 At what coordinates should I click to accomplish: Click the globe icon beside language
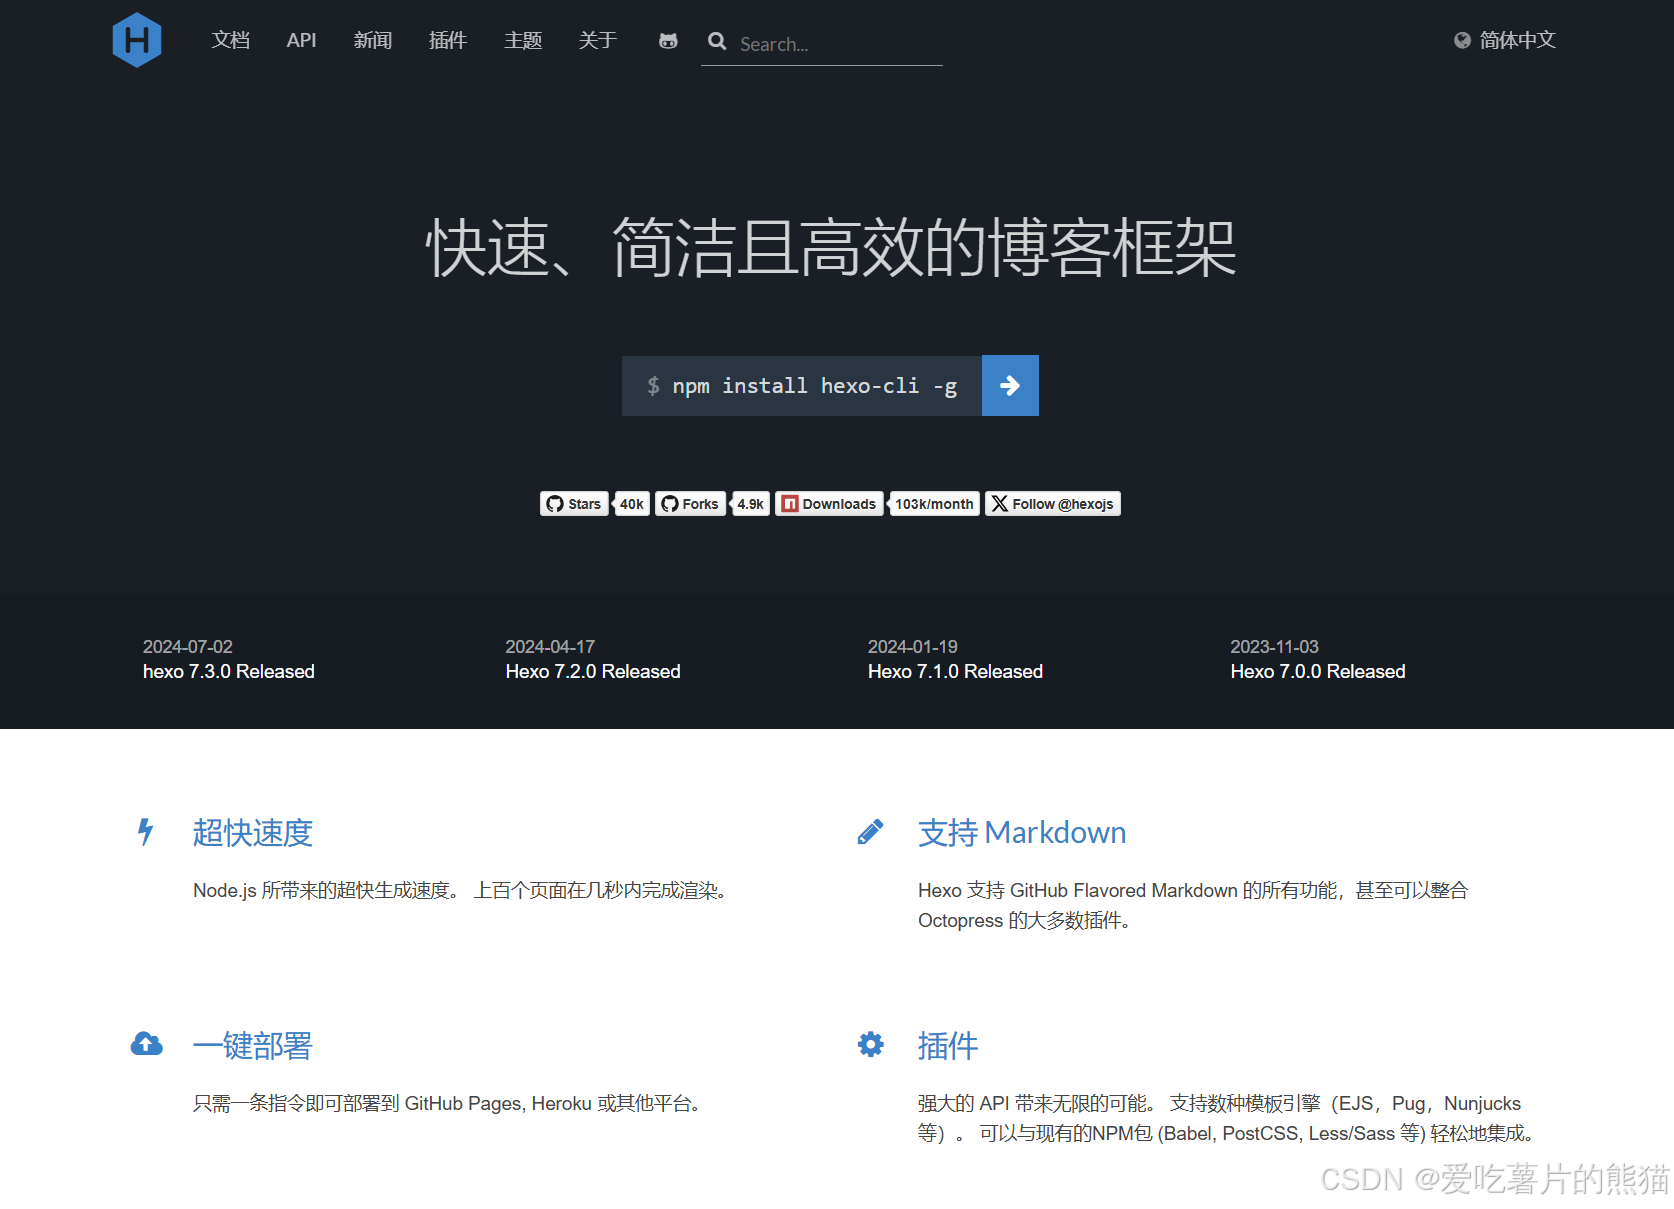(x=1462, y=40)
